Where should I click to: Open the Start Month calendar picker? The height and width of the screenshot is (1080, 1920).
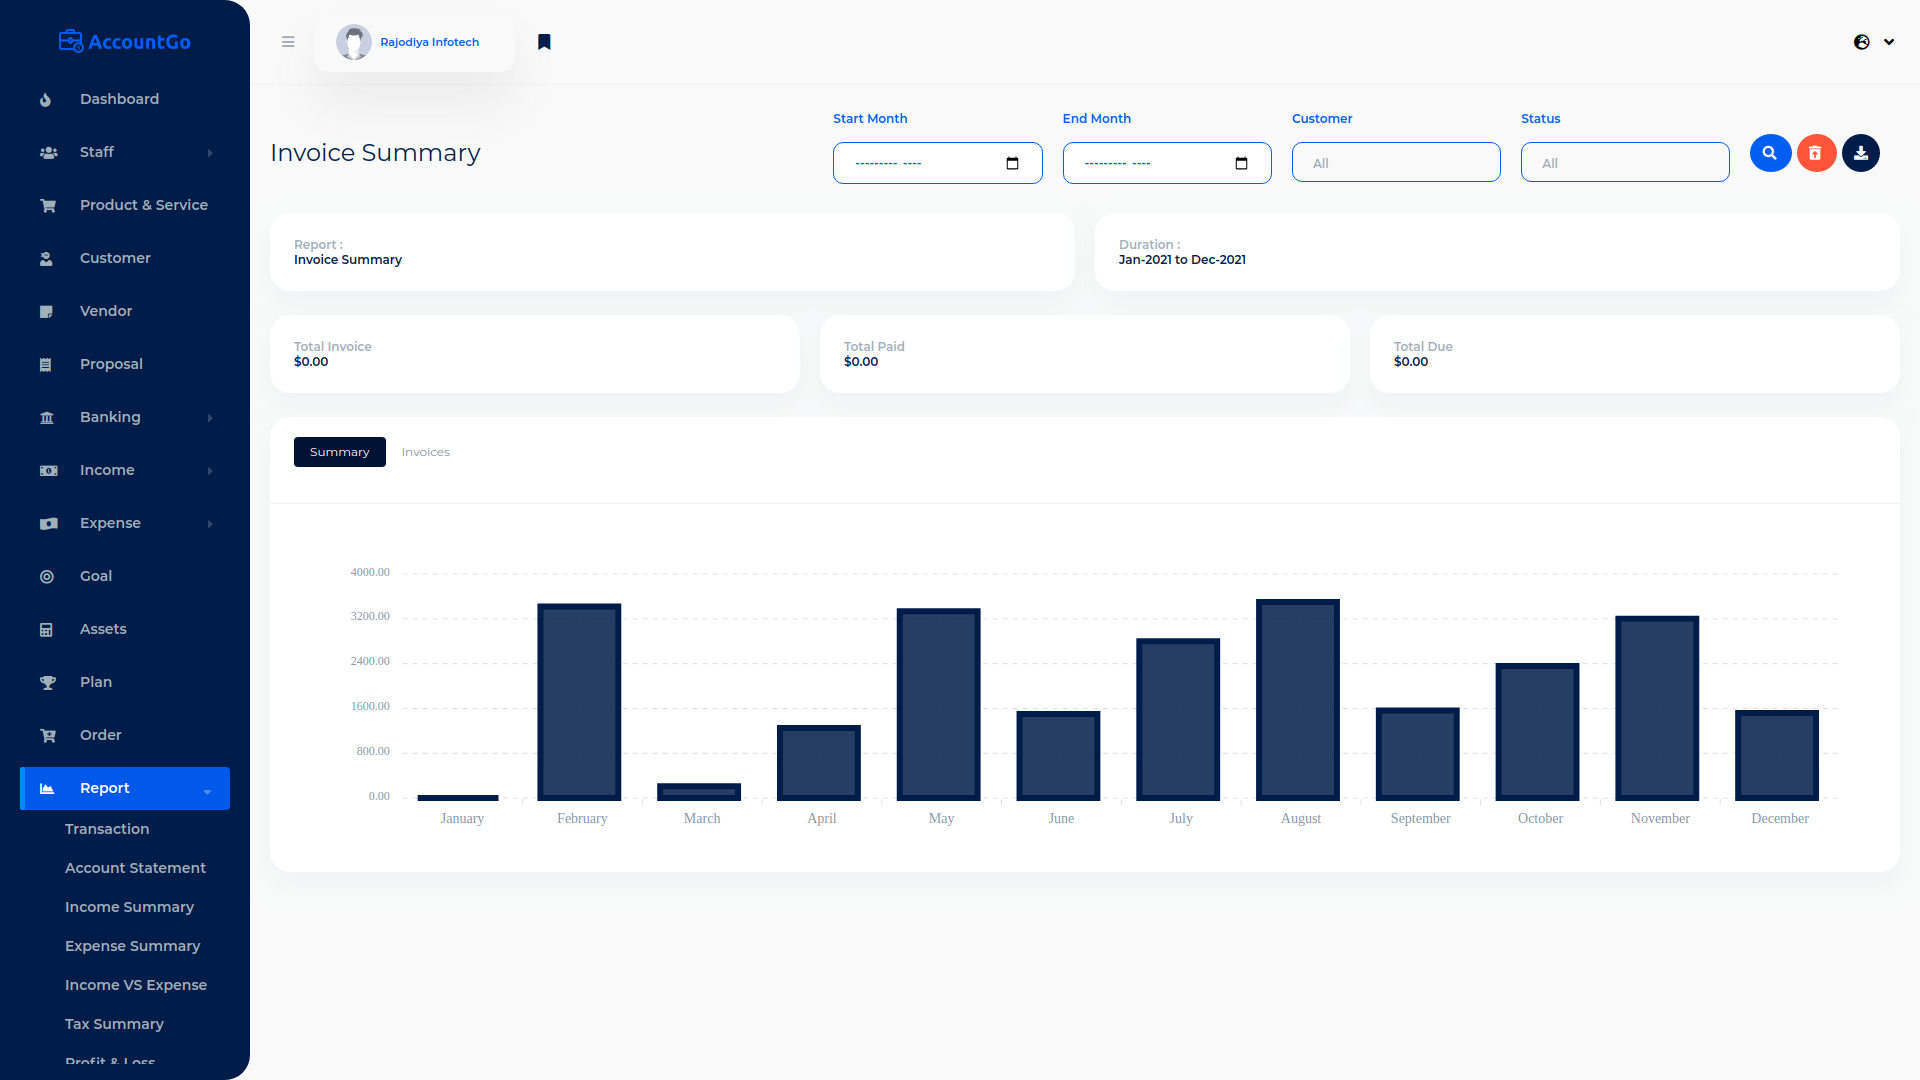(1012, 163)
